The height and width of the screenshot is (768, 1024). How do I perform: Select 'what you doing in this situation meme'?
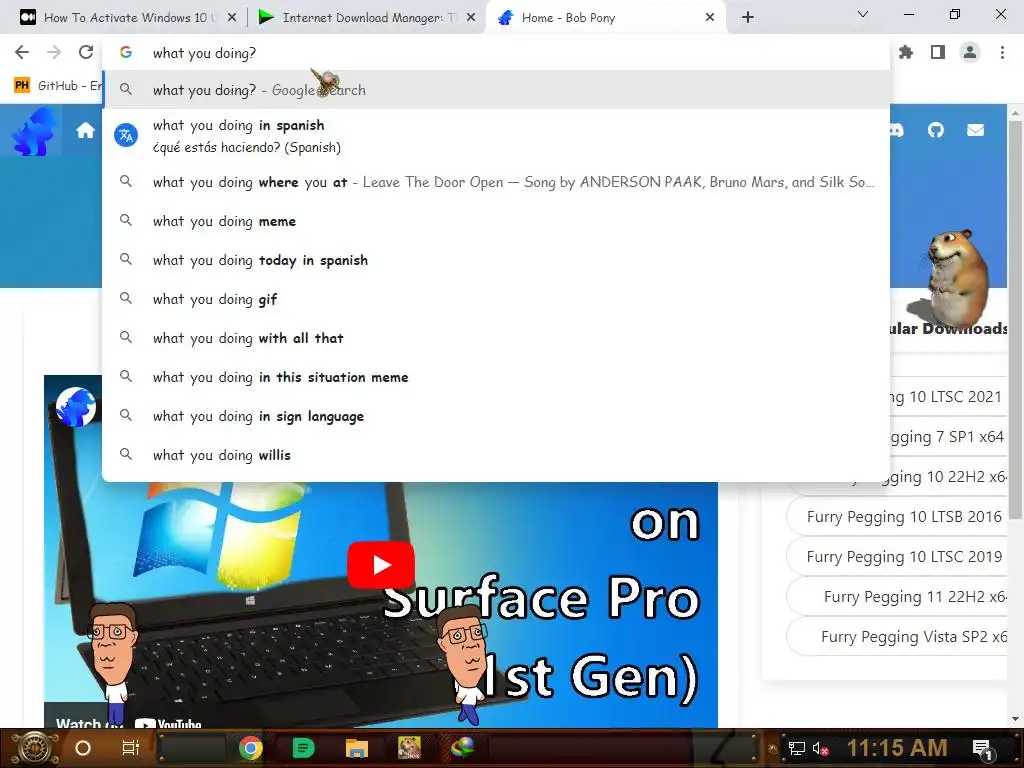click(x=496, y=377)
